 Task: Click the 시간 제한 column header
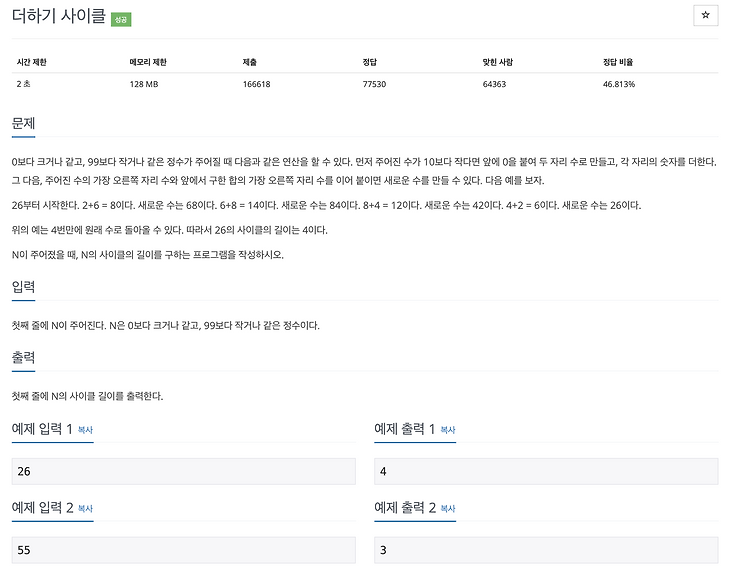(x=32, y=62)
